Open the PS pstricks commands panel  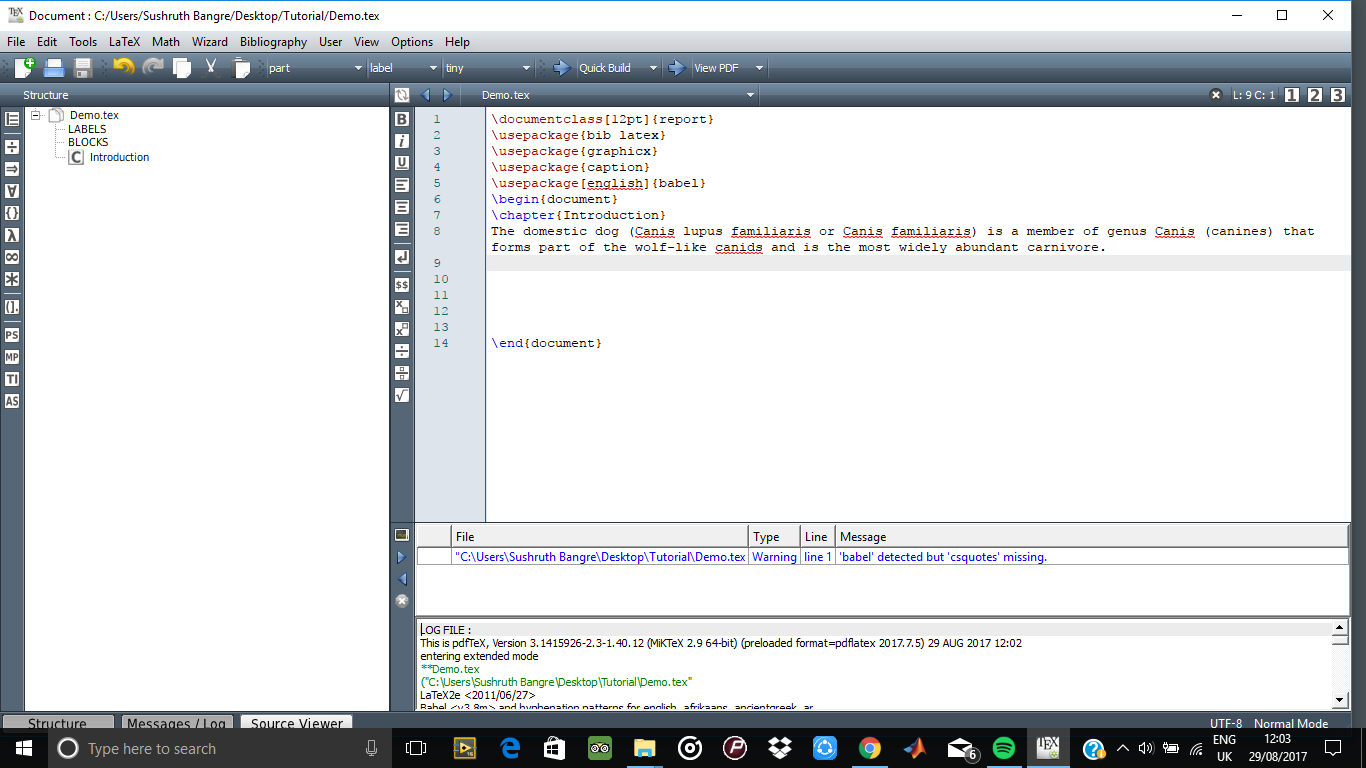[x=12, y=335]
